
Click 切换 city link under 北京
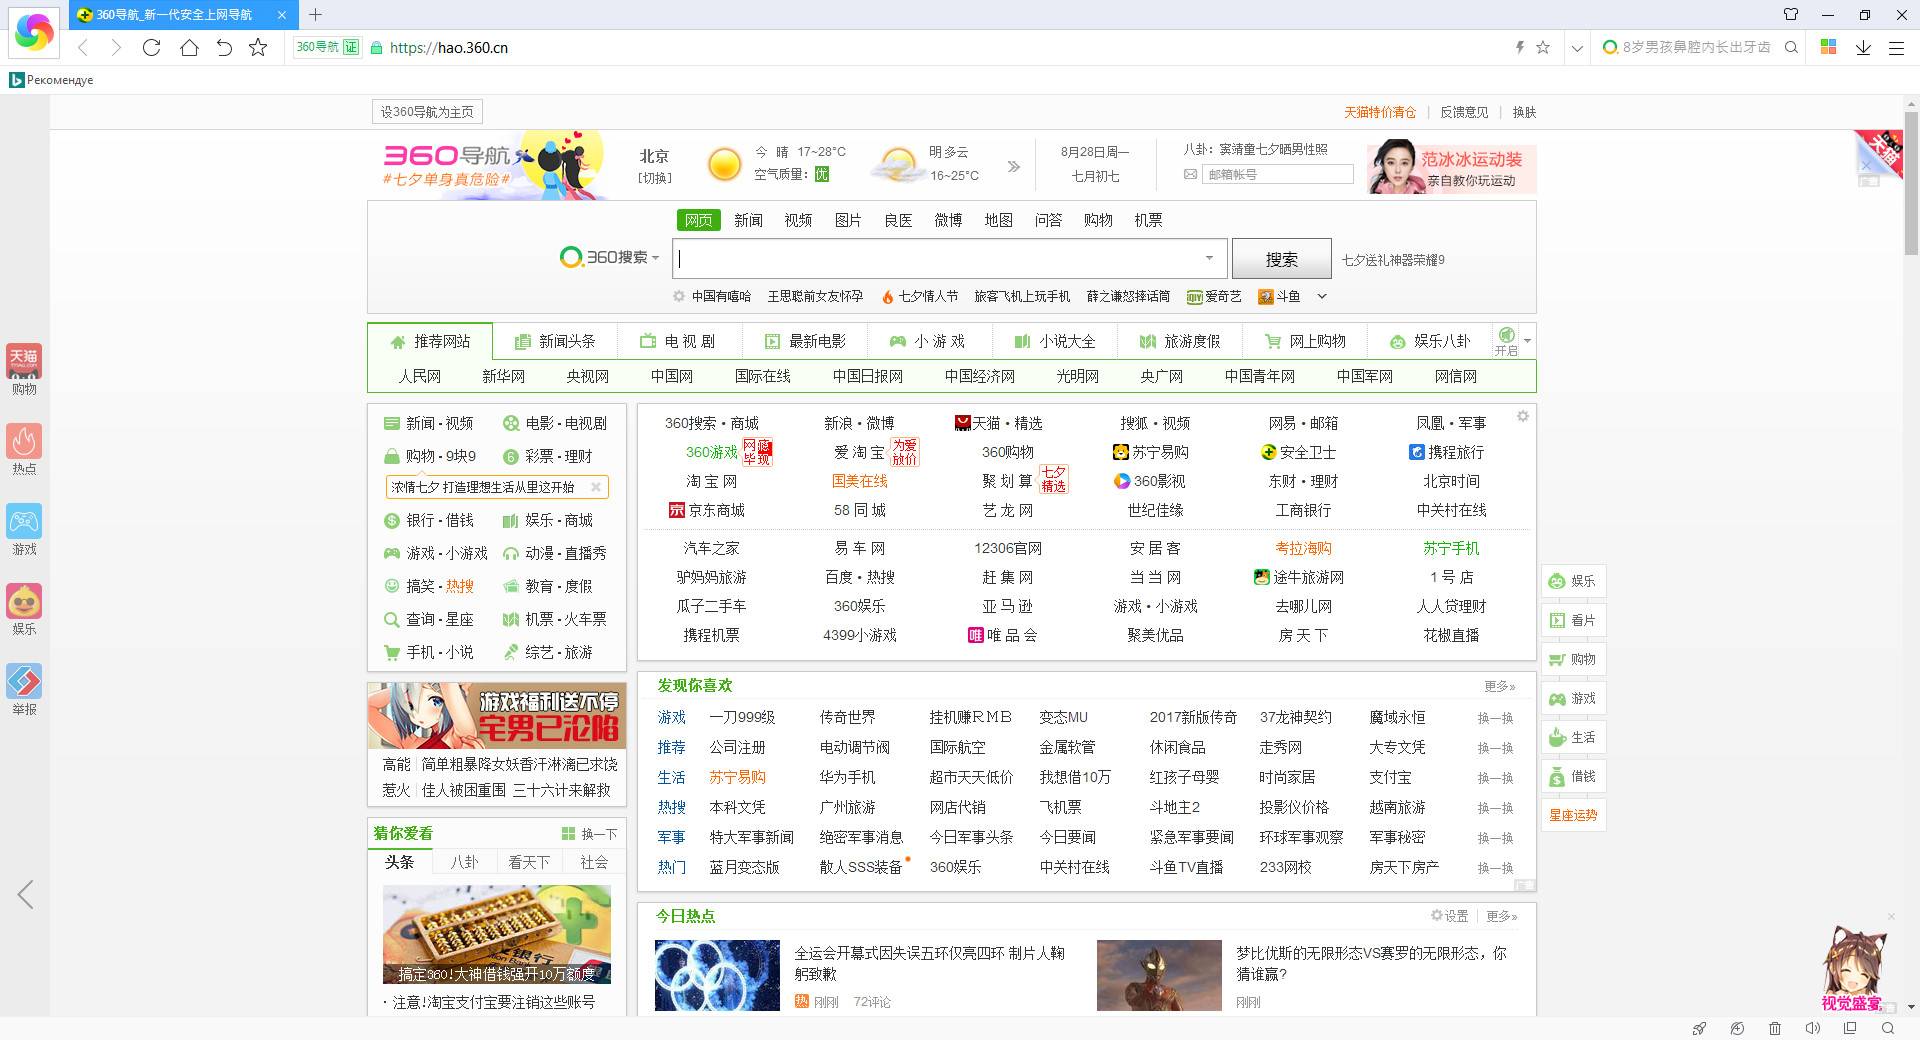click(x=655, y=178)
